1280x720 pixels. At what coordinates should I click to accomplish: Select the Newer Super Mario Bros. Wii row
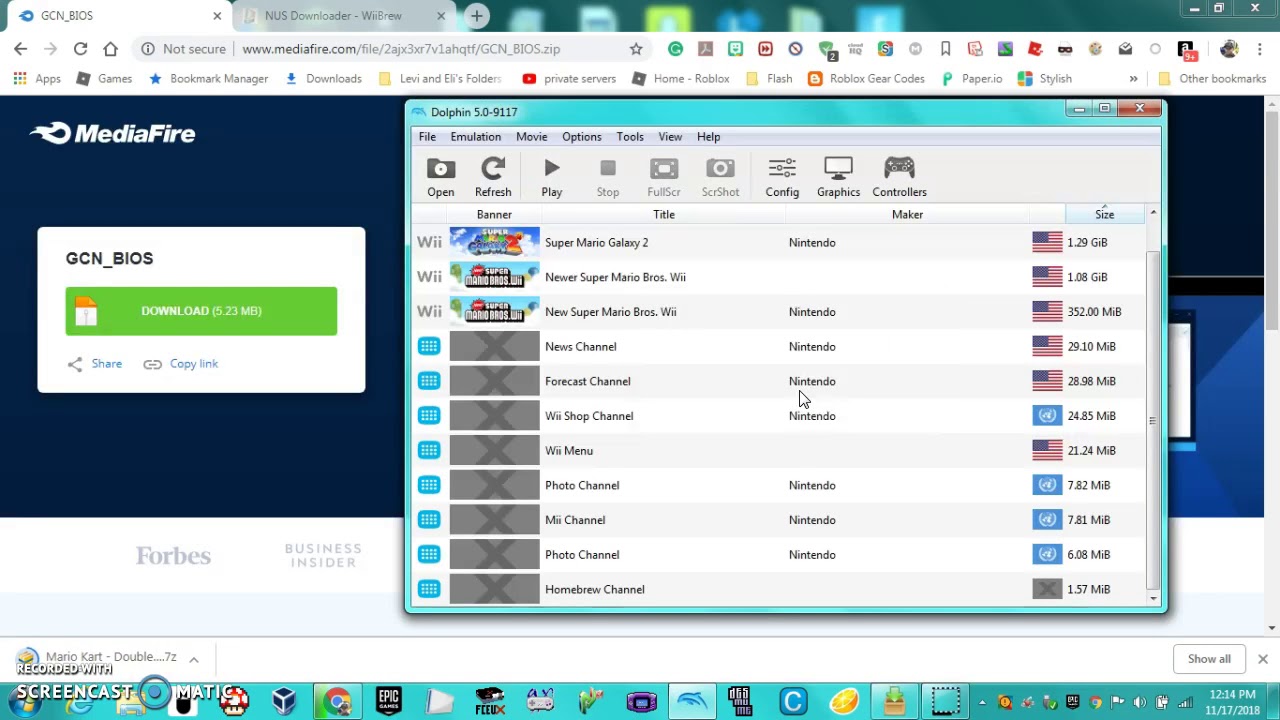[778, 277]
